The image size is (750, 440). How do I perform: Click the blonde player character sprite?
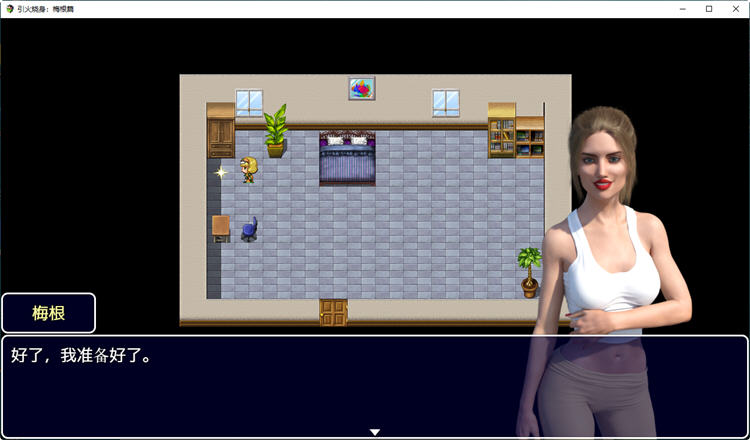tap(248, 169)
